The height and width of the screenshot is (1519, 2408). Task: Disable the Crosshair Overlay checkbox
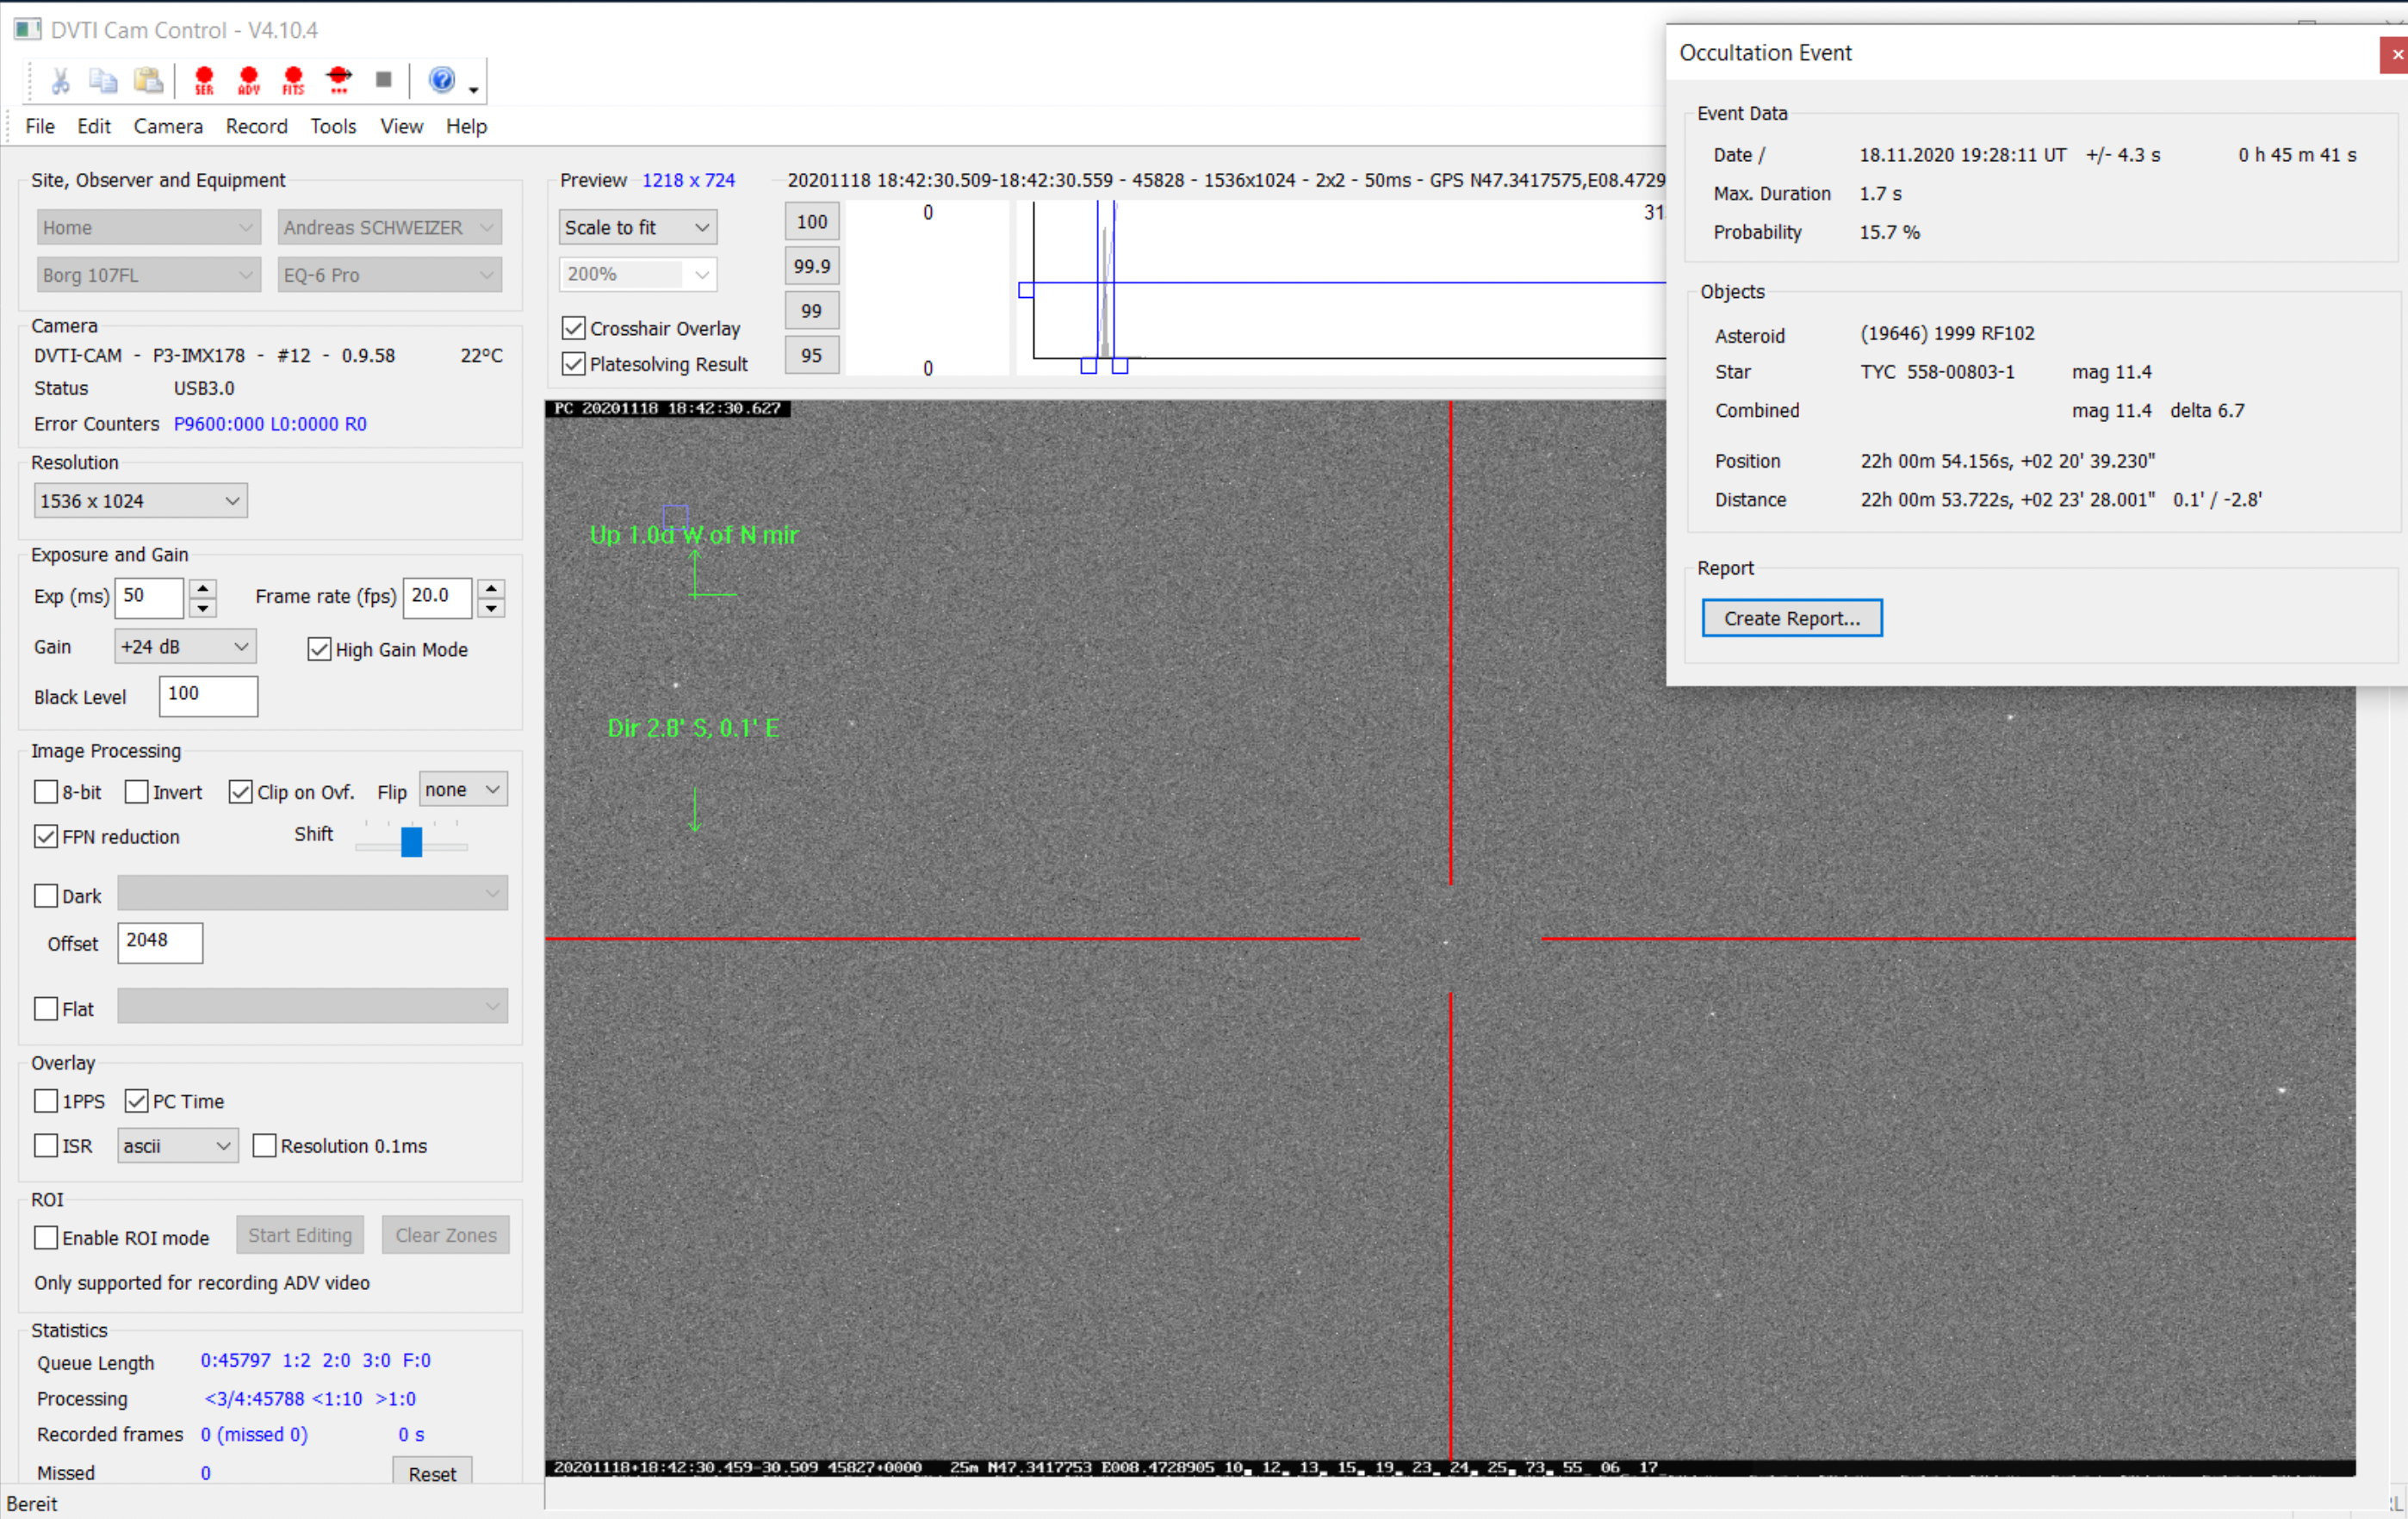coord(573,328)
